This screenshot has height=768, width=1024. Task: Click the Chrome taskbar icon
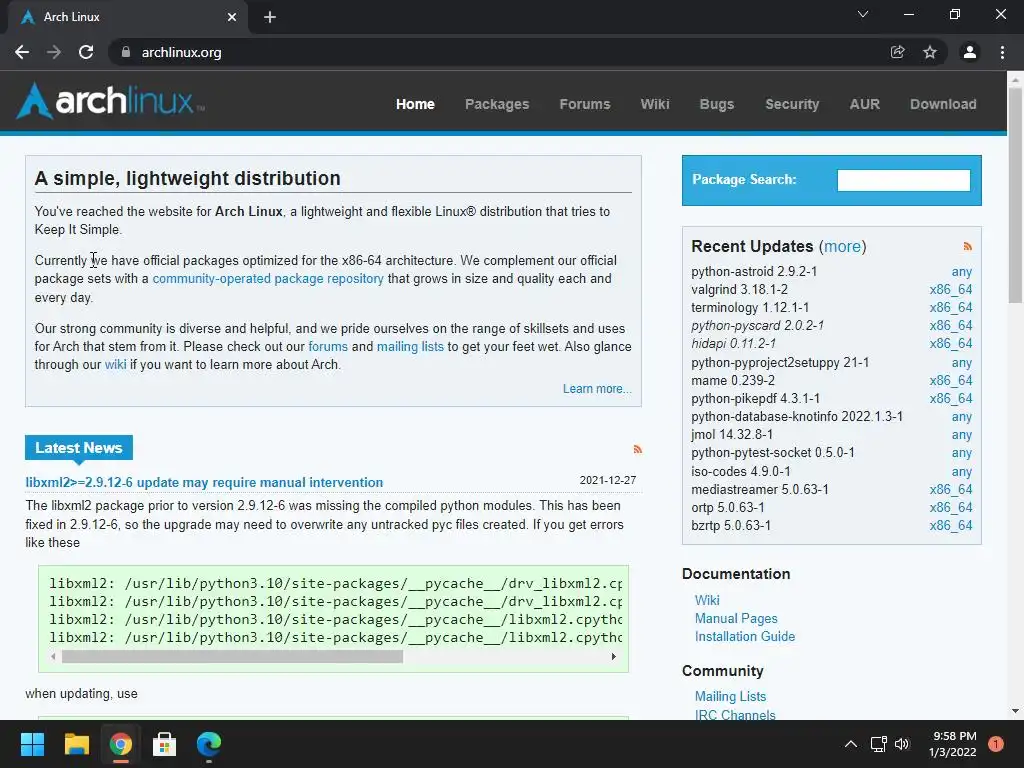[x=121, y=744]
